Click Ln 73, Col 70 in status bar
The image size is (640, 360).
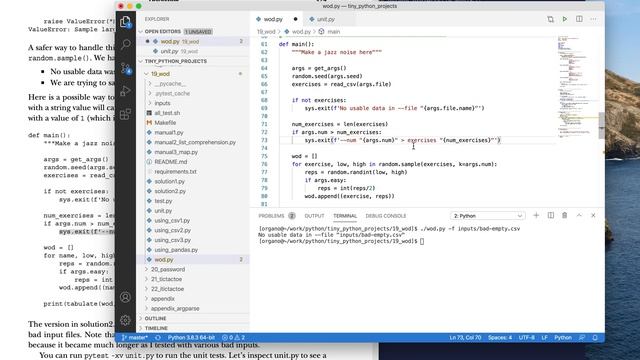pos(465,338)
